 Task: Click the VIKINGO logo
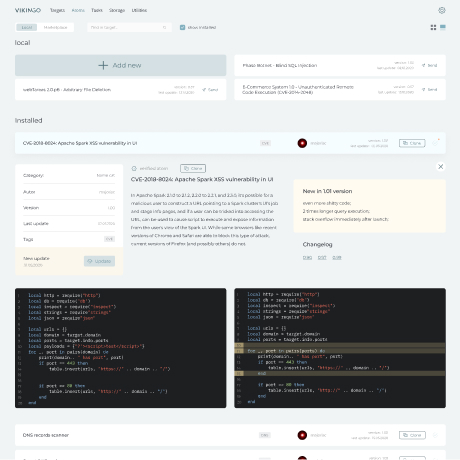click(28, 10)
